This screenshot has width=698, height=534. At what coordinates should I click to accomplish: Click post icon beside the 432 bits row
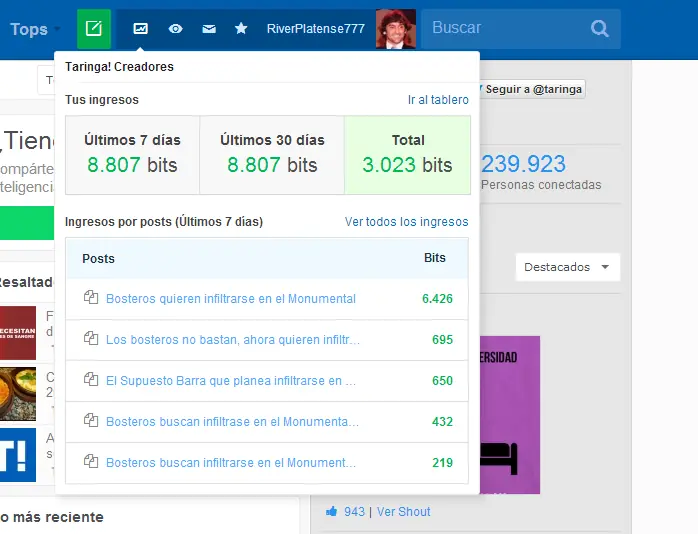tap(91, 420)
